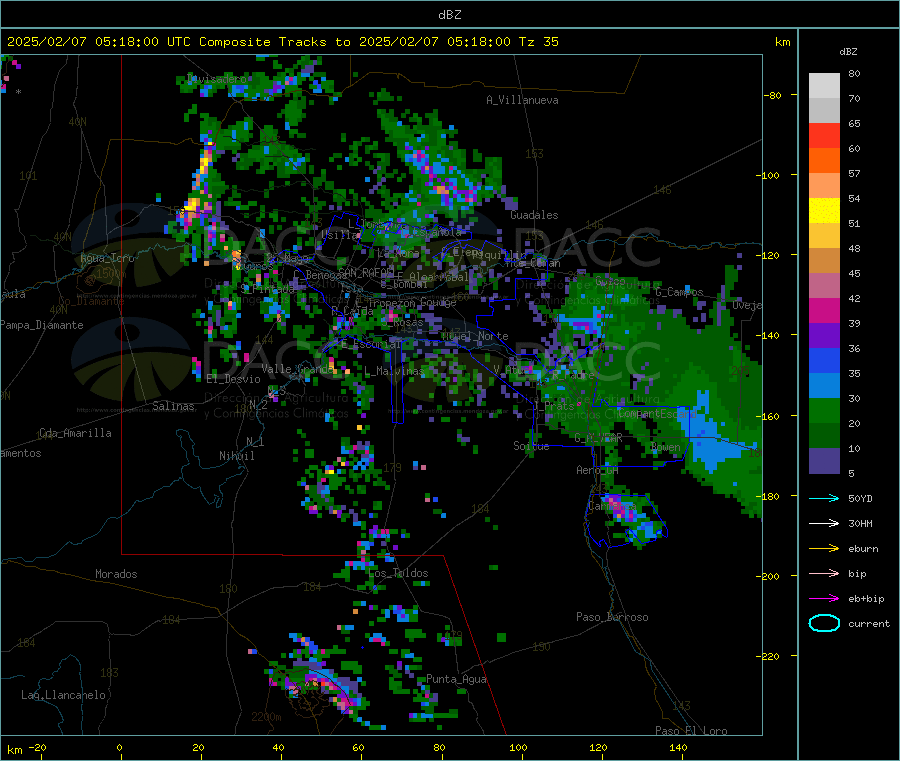Click the light blue 30–35 dBZ swatch
The height and width of the screenshot is (761, 900).
(x=824, y=386)
